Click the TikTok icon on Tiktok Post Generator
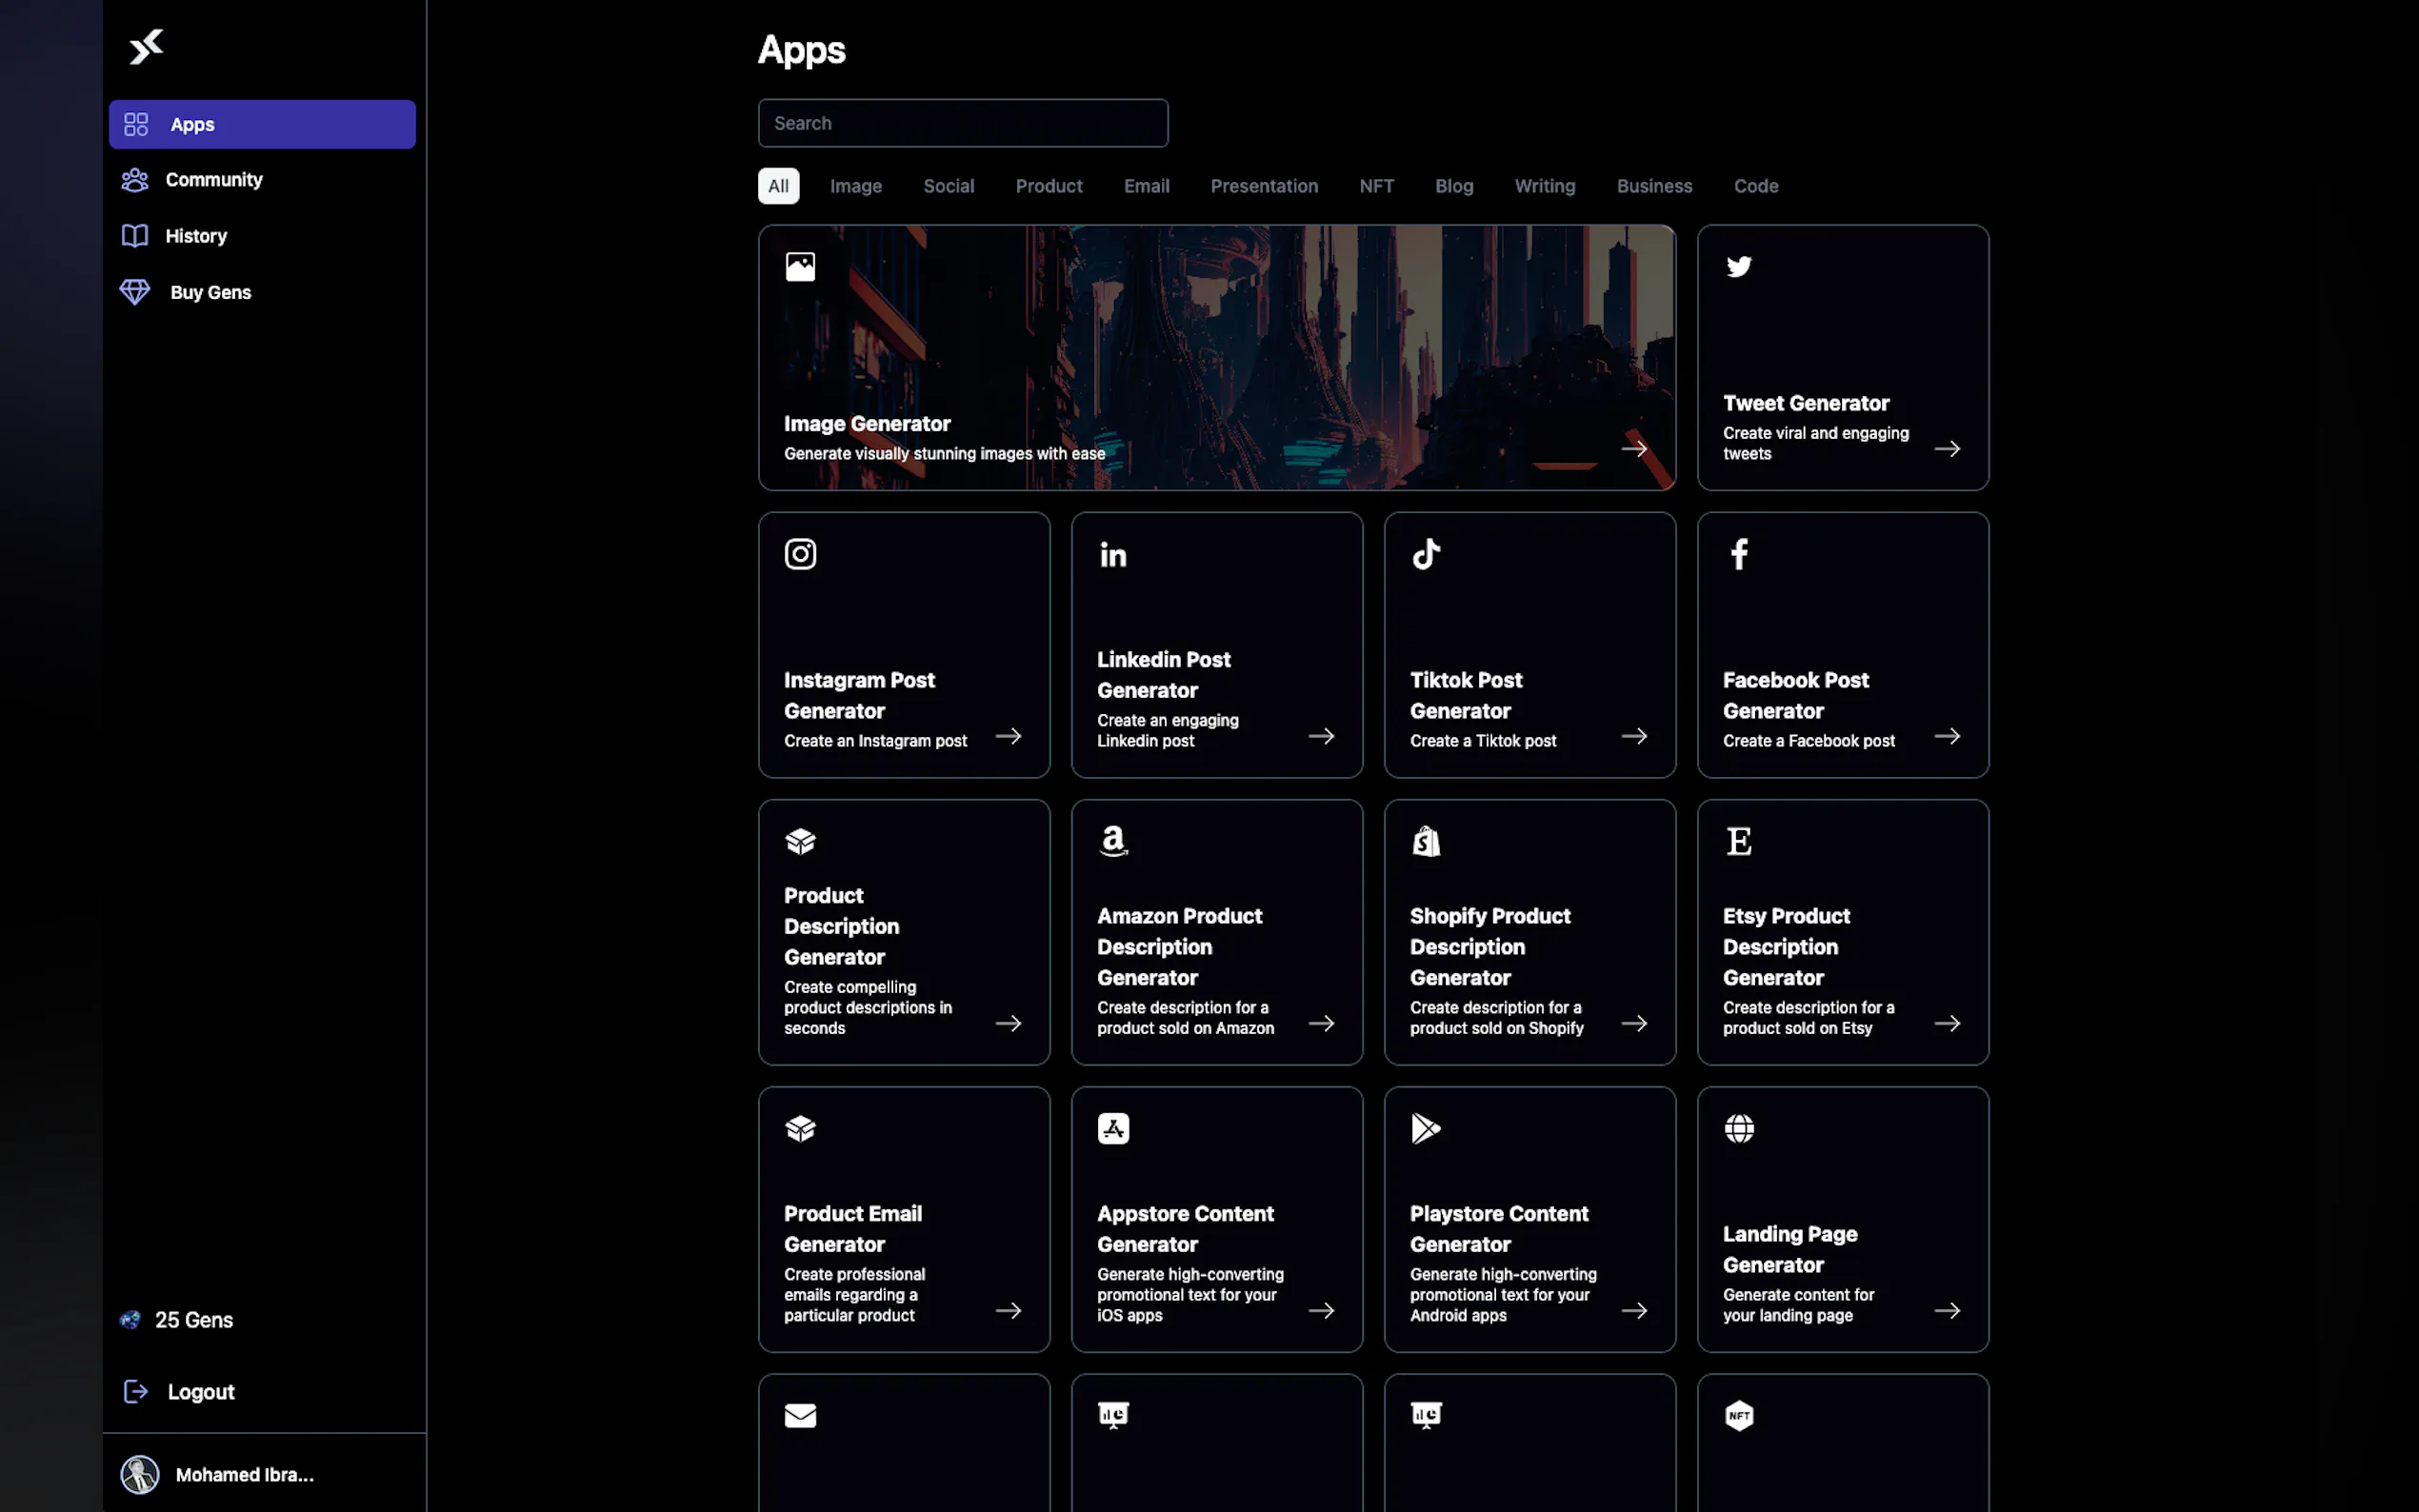The width and height of the screenshot is (2419, 1512). [x=1426, y=554]
